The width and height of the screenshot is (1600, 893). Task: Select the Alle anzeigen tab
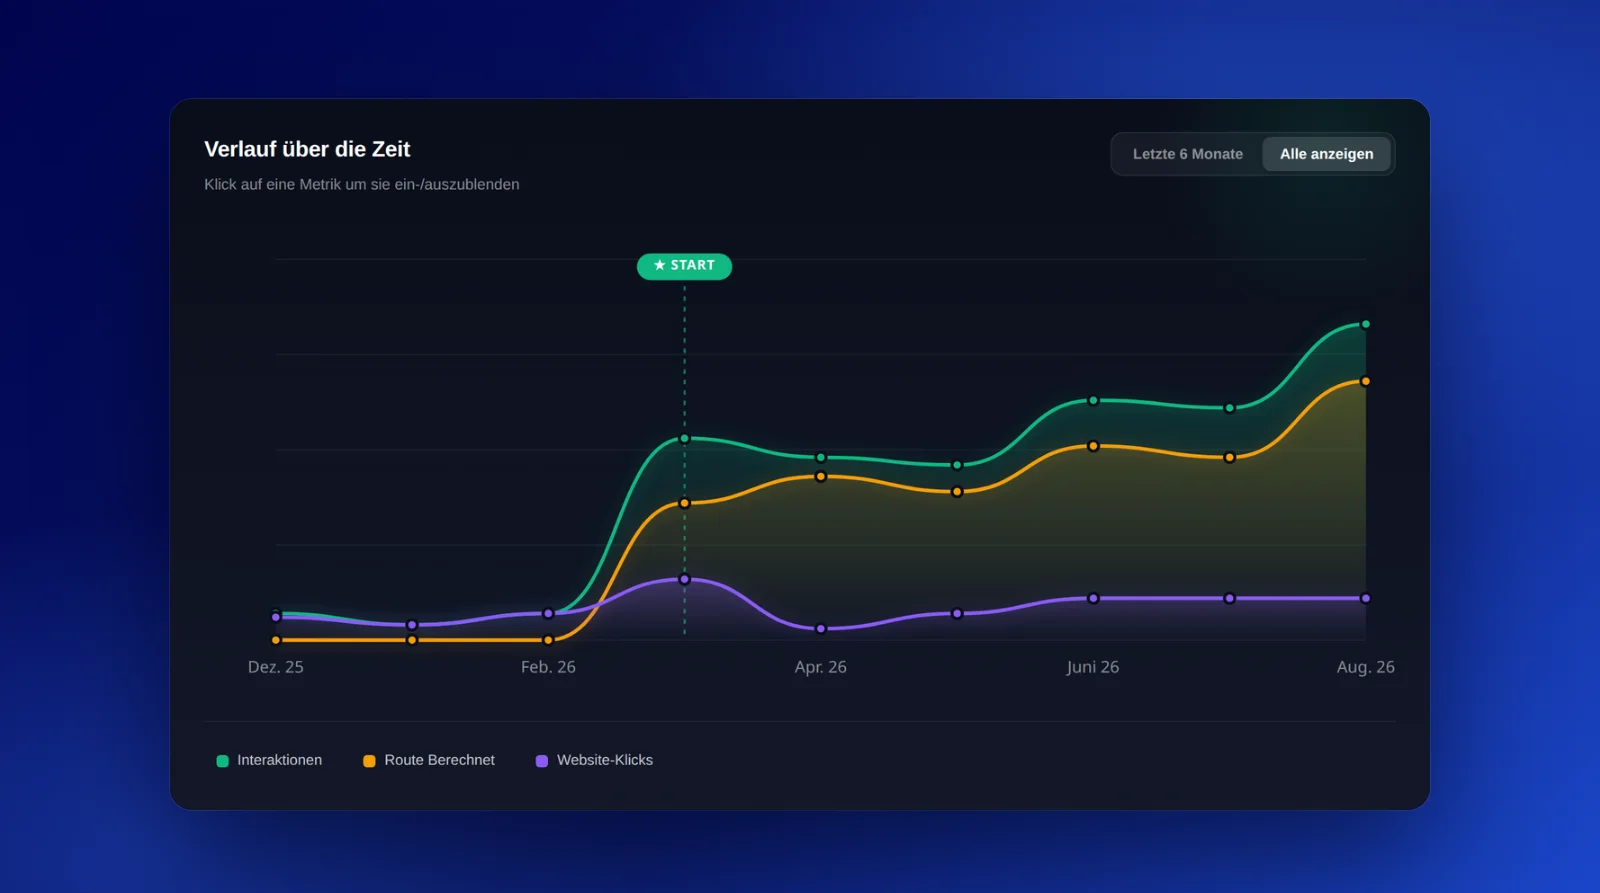pos(1326,154)
